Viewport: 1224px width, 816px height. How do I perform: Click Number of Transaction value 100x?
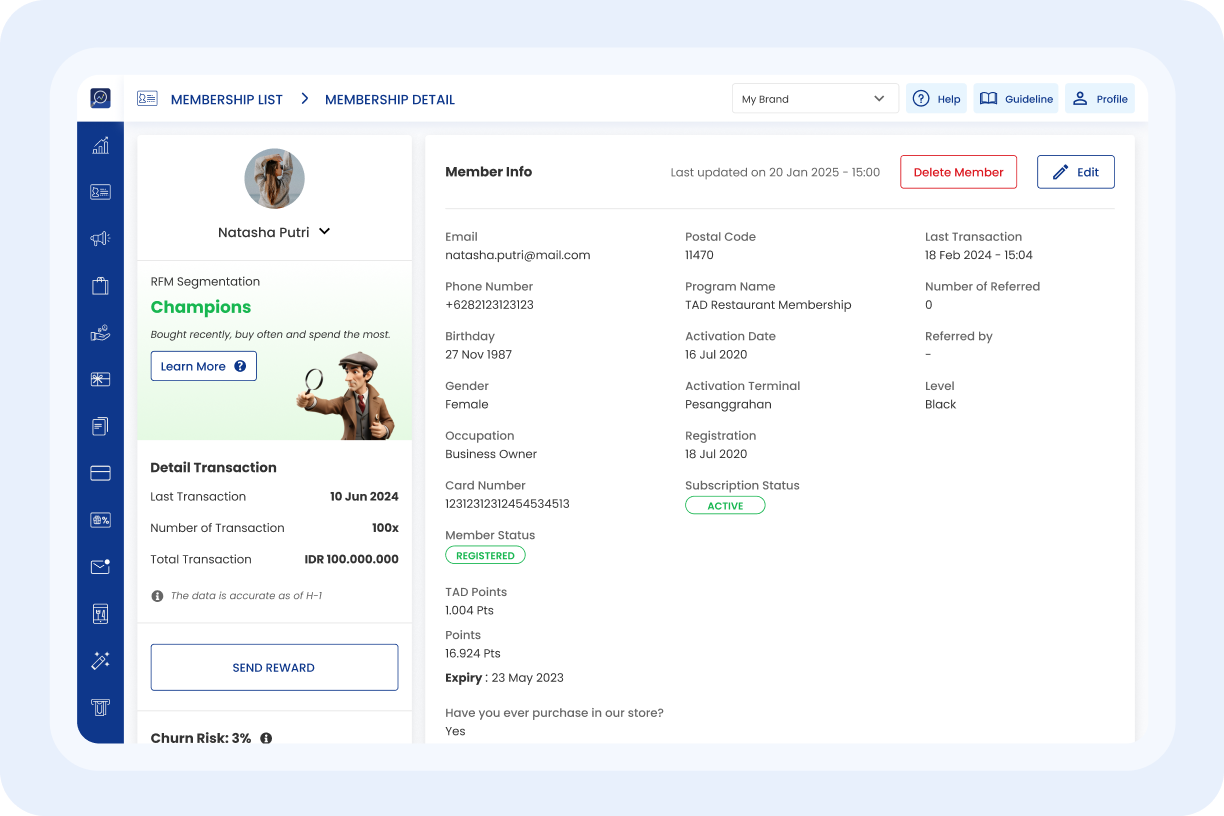pos(385,528)
